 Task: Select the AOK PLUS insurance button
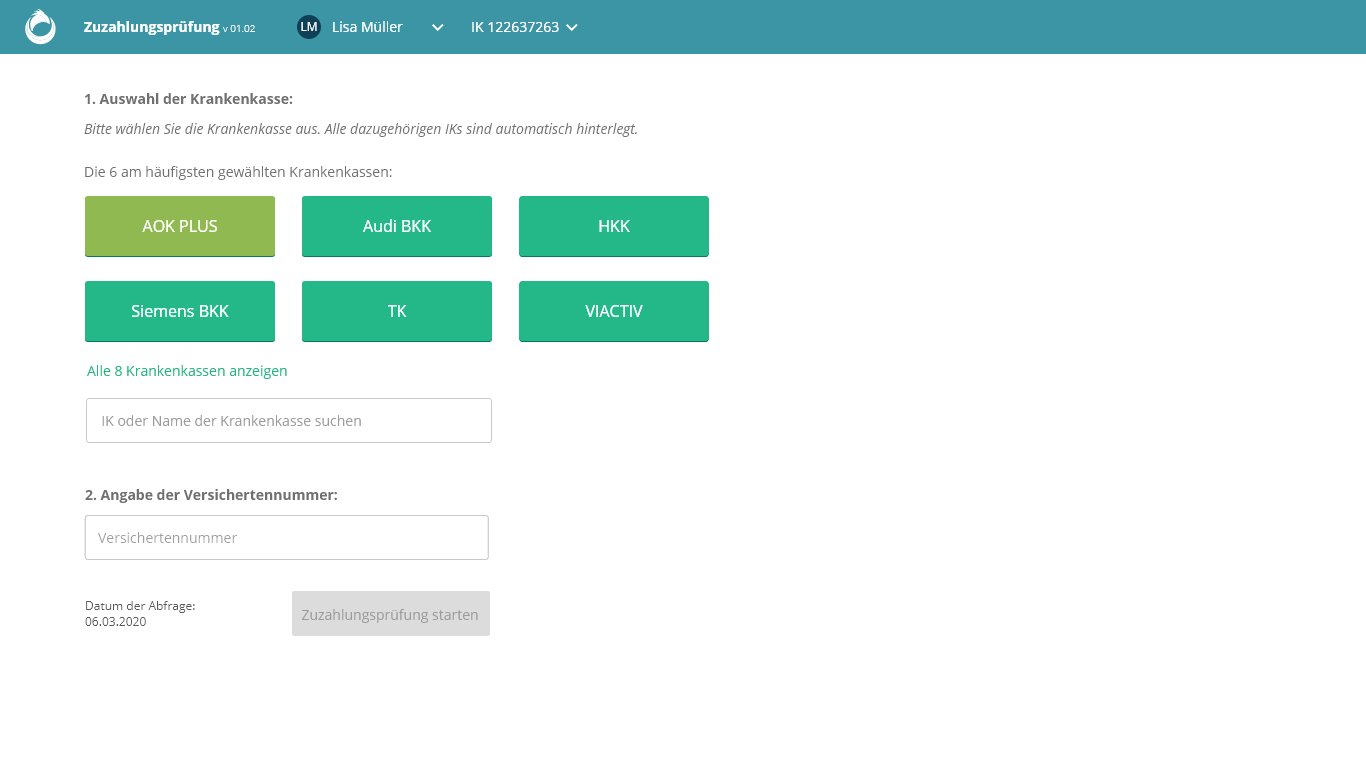180,227
